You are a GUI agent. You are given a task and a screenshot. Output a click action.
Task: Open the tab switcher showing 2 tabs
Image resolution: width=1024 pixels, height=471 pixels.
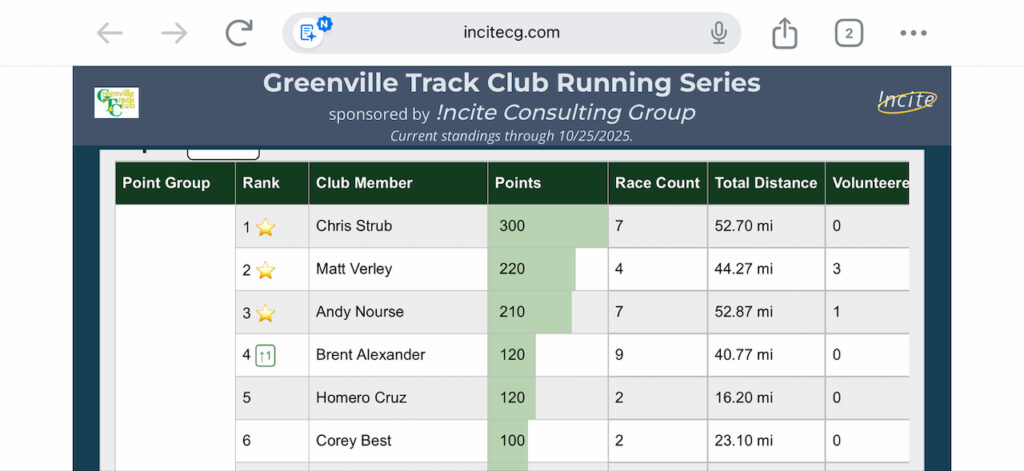tap(848, 33)
